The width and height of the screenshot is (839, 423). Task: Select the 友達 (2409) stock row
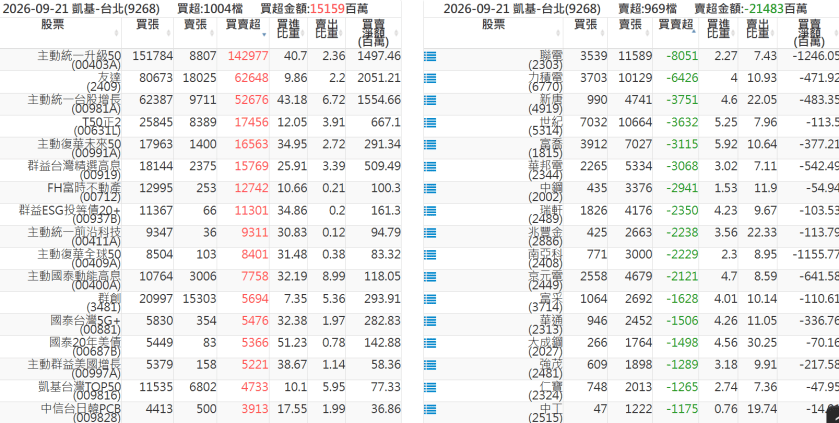click(x=200, y=82)
